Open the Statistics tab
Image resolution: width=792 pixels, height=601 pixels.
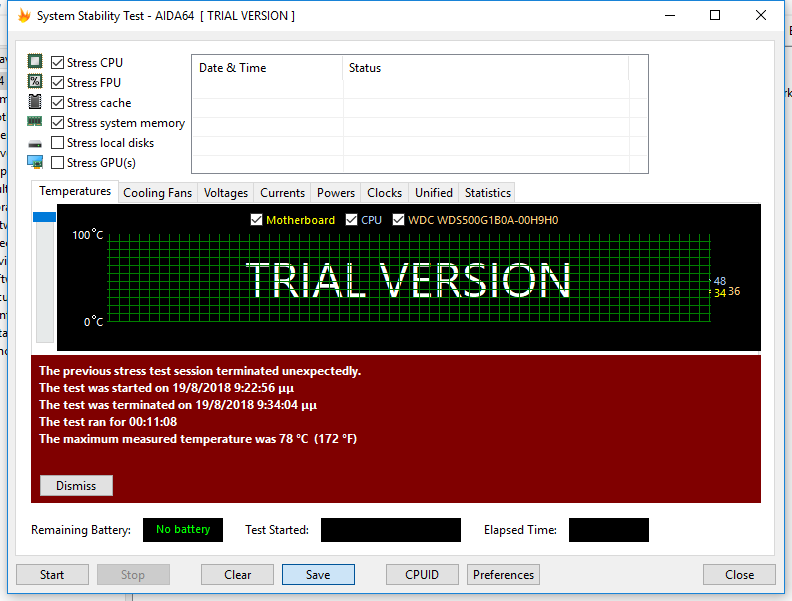pyautogui.click(x=487, y=193)
